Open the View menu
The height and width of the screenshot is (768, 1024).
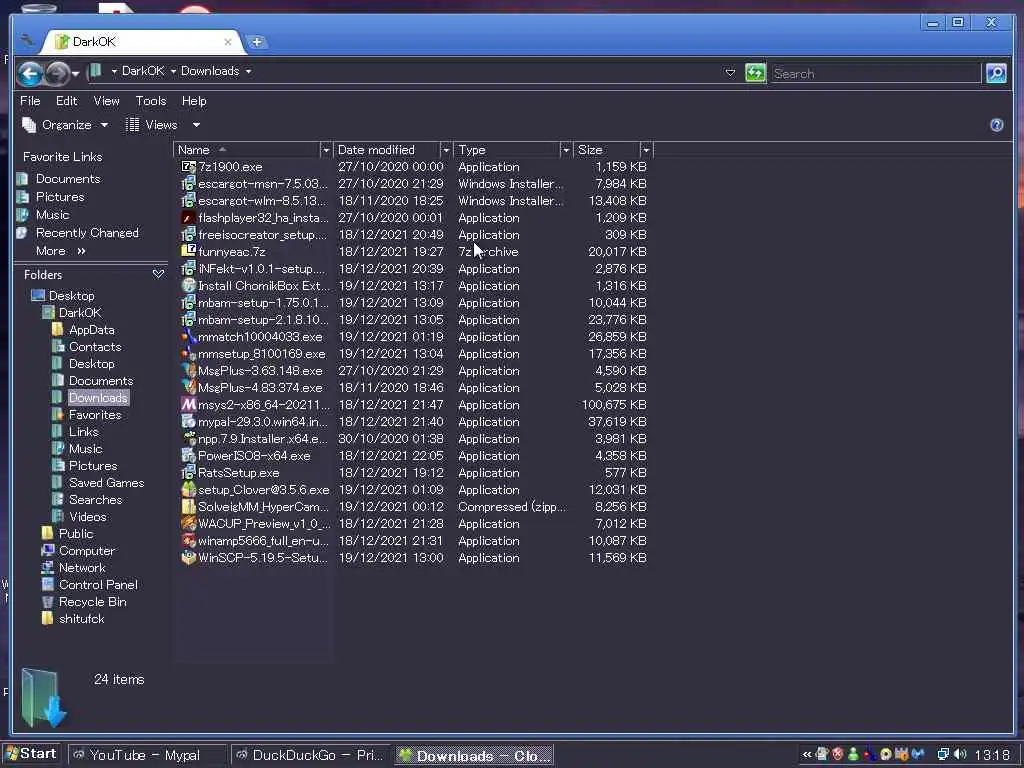106,101
